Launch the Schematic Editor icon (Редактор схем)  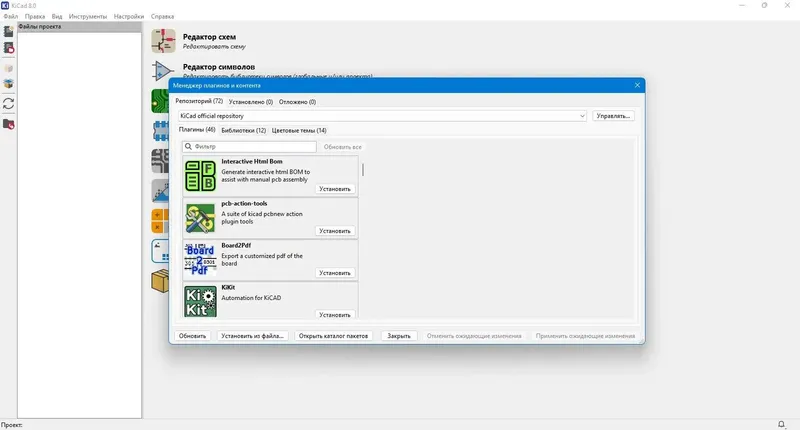163,41
